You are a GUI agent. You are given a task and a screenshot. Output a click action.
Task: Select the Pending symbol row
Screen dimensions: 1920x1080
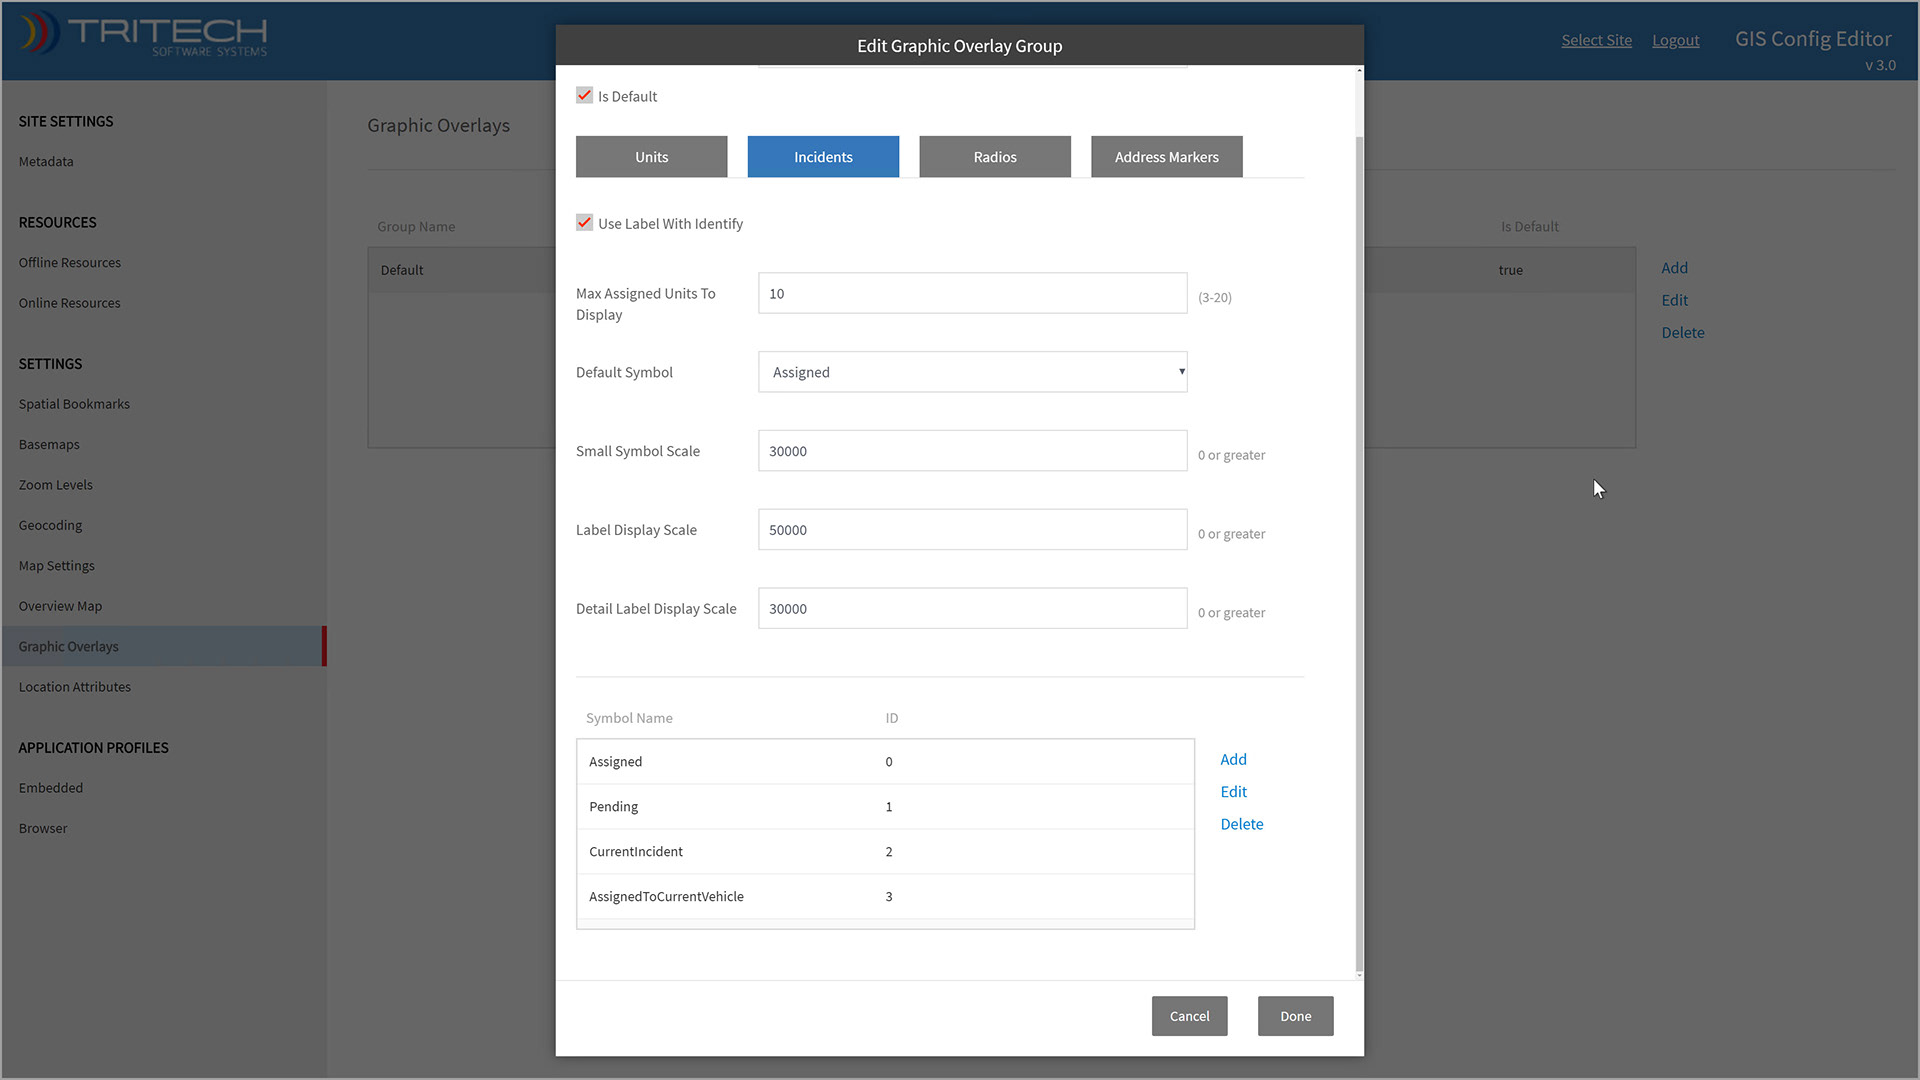pos(885,807)
